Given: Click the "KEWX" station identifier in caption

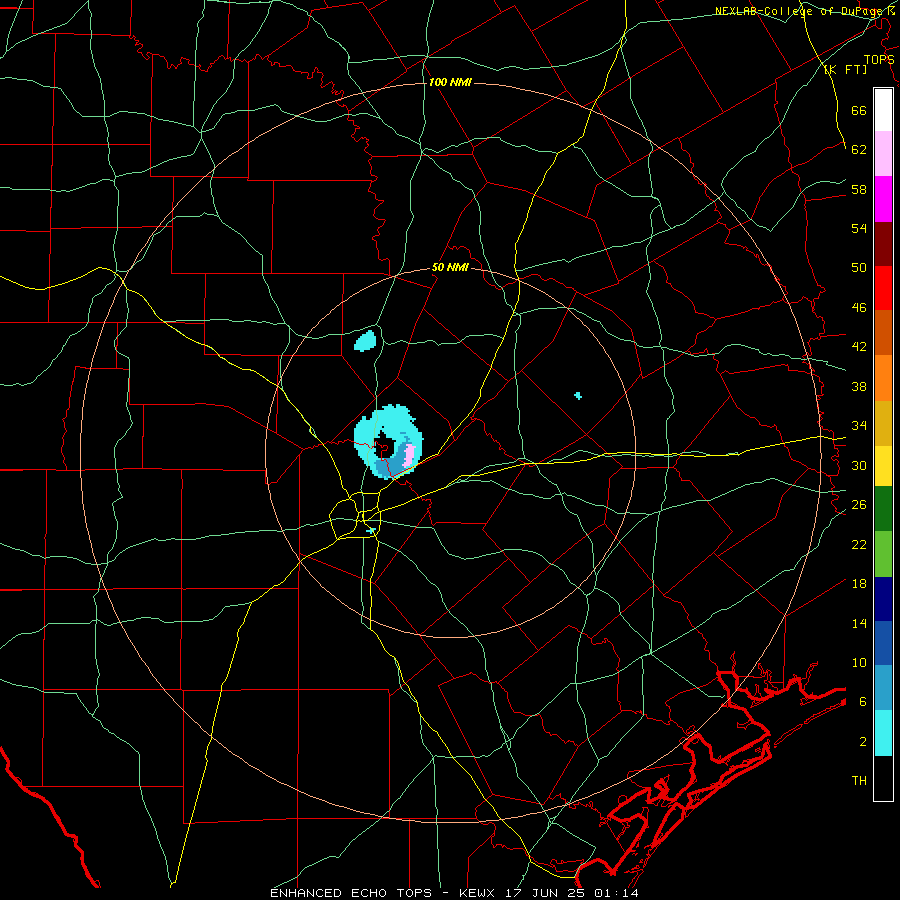Looking at the screenshot, I should [478, 893].
